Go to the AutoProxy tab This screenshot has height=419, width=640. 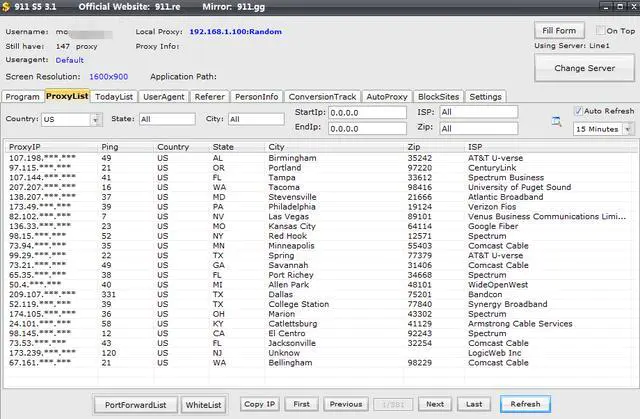pos(387,97)
